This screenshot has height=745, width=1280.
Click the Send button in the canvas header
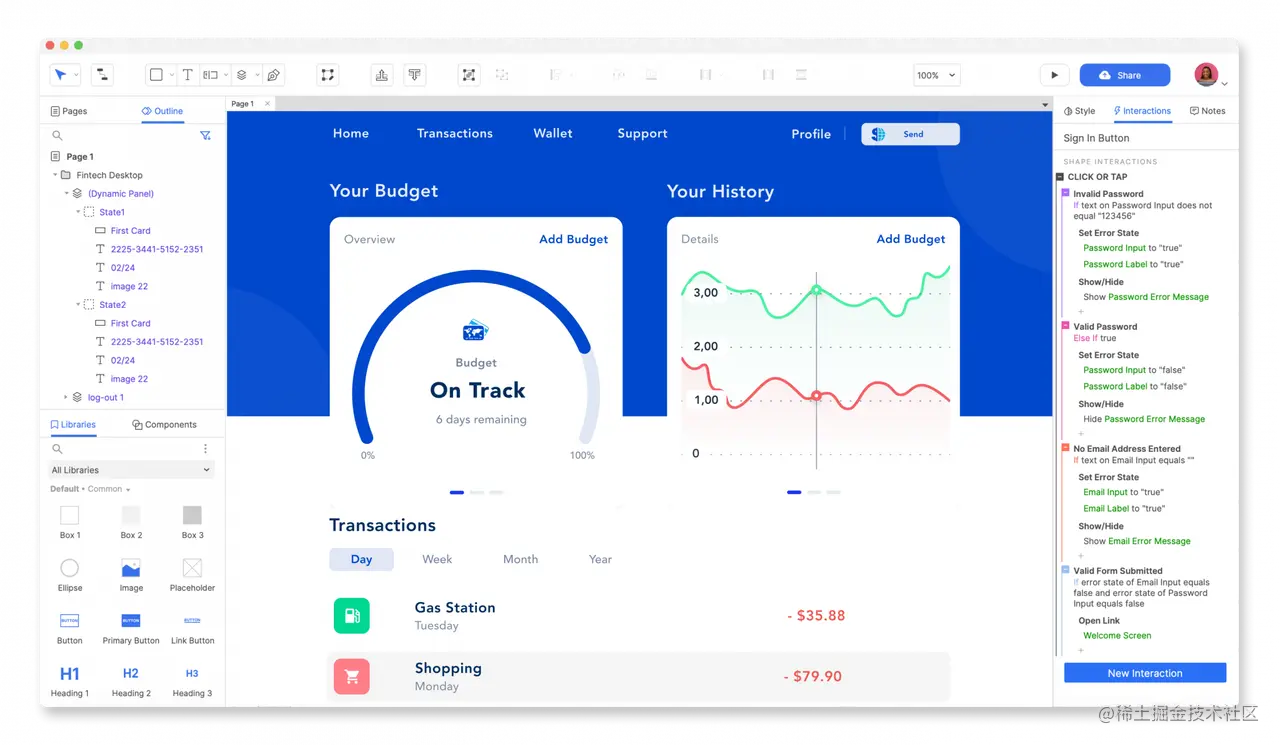(x=910, y=134)
